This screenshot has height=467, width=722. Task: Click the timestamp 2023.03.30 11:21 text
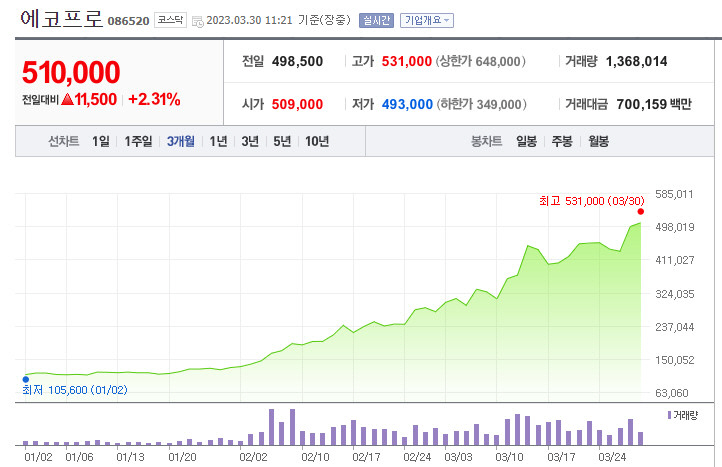click(x=250, y=20)
